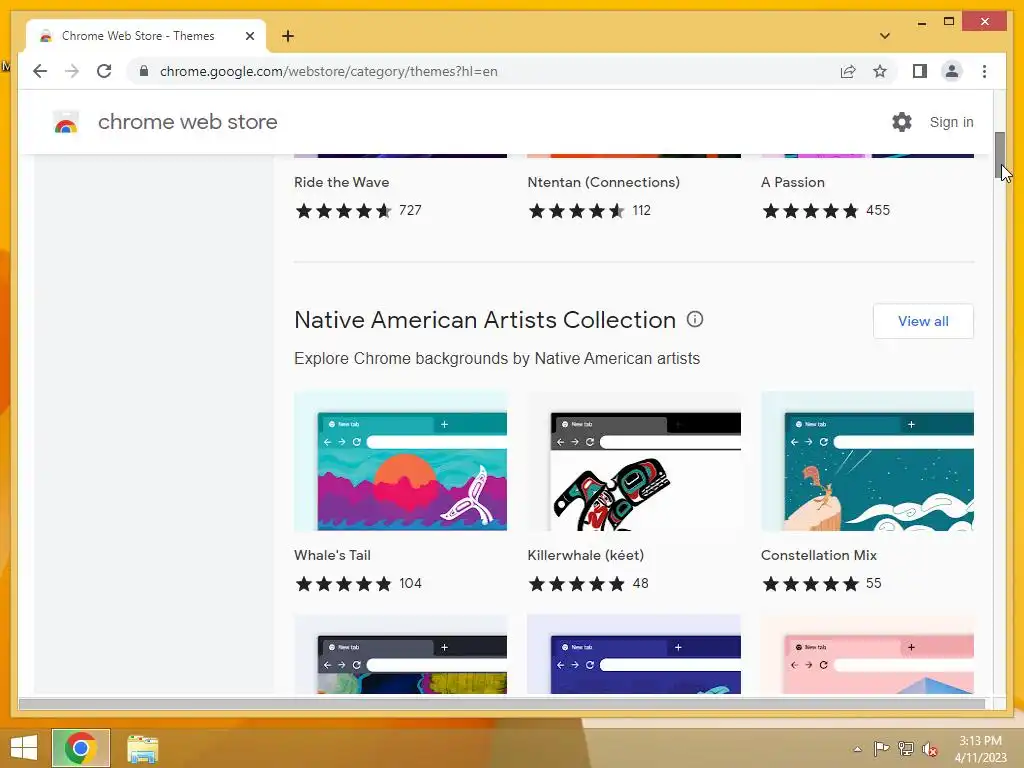Open the Killerwhale (kéet) theme thumbnail
The image size is (1024, 768).
click(634, 461)
